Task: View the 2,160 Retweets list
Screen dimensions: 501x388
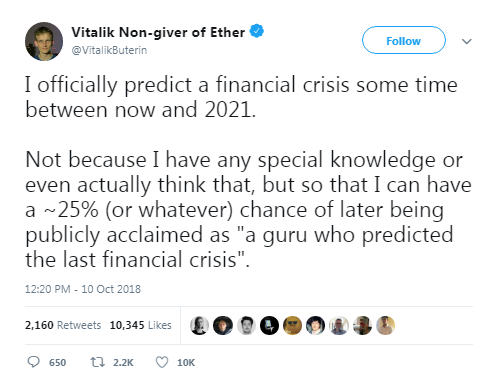Action: [63, 325]
